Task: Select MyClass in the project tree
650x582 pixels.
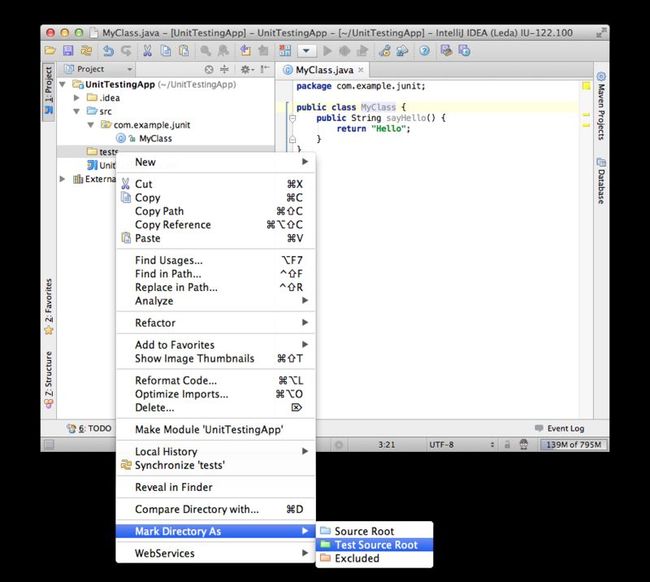Action: [155, 138]
